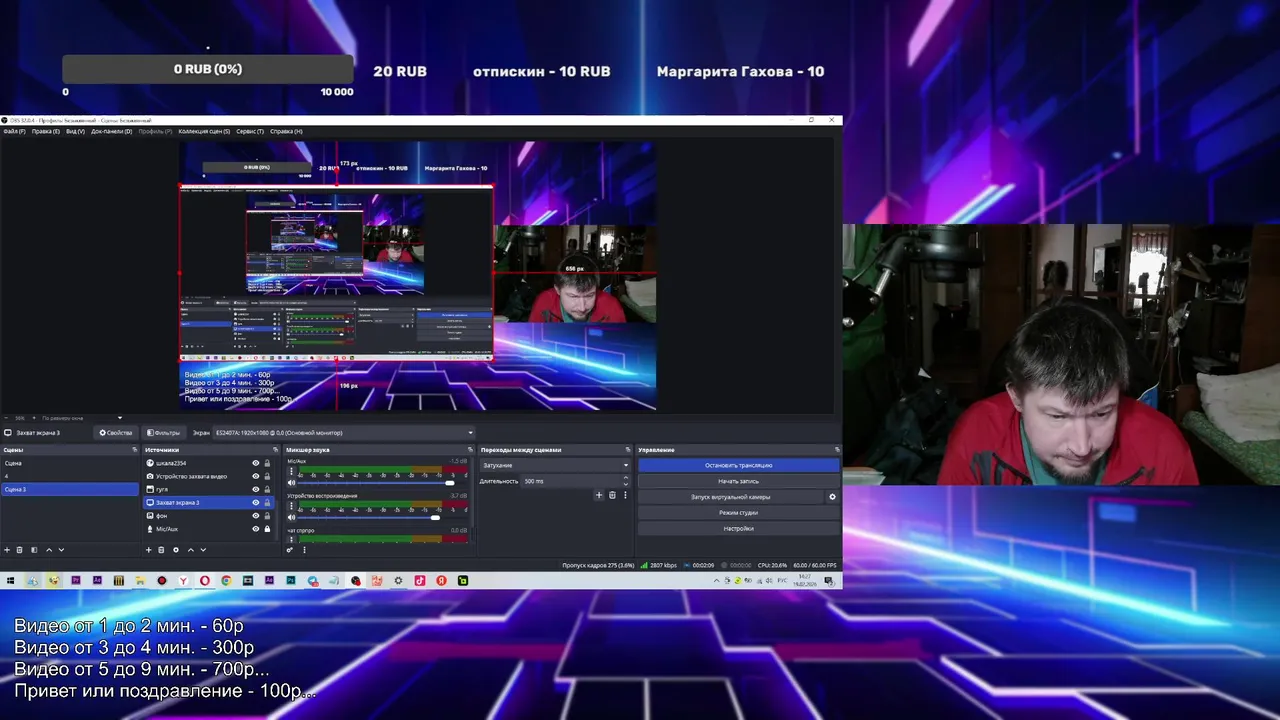Add a scene transition with plus icon
This screenshot has width=1280, height=720.
point(599,495)
